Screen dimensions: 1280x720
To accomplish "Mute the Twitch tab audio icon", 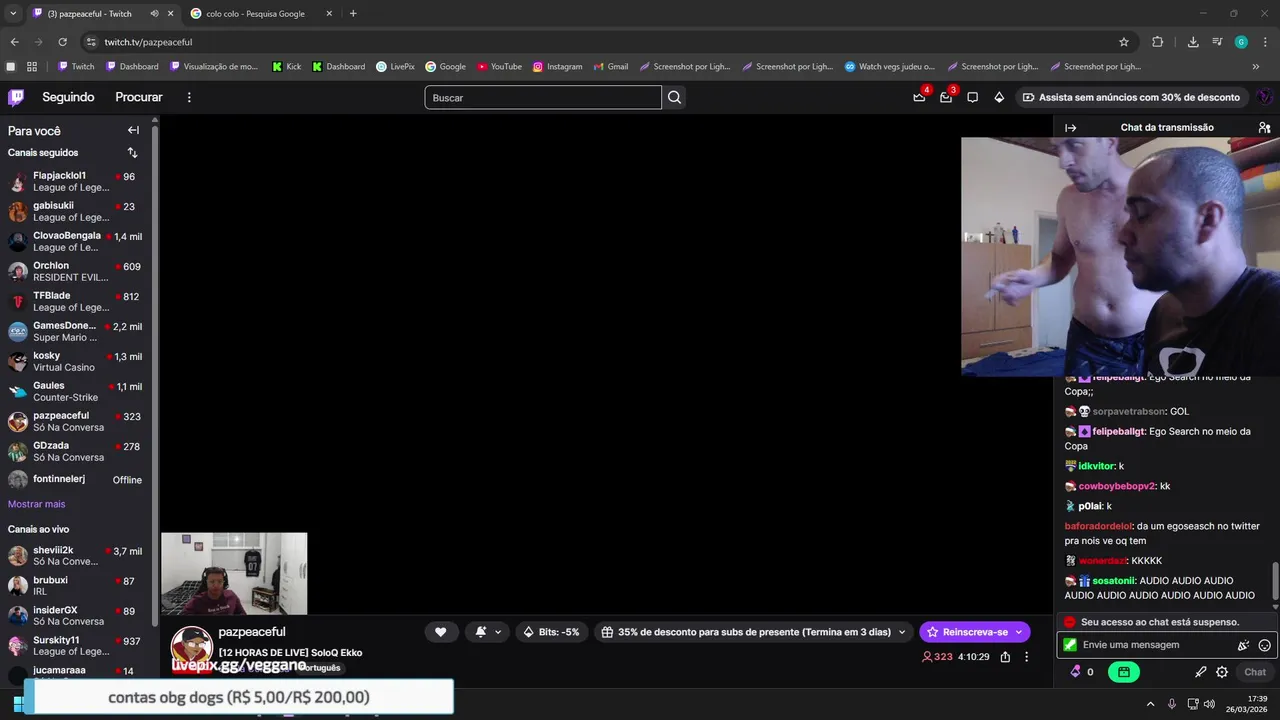I will (x=154, y=14).
